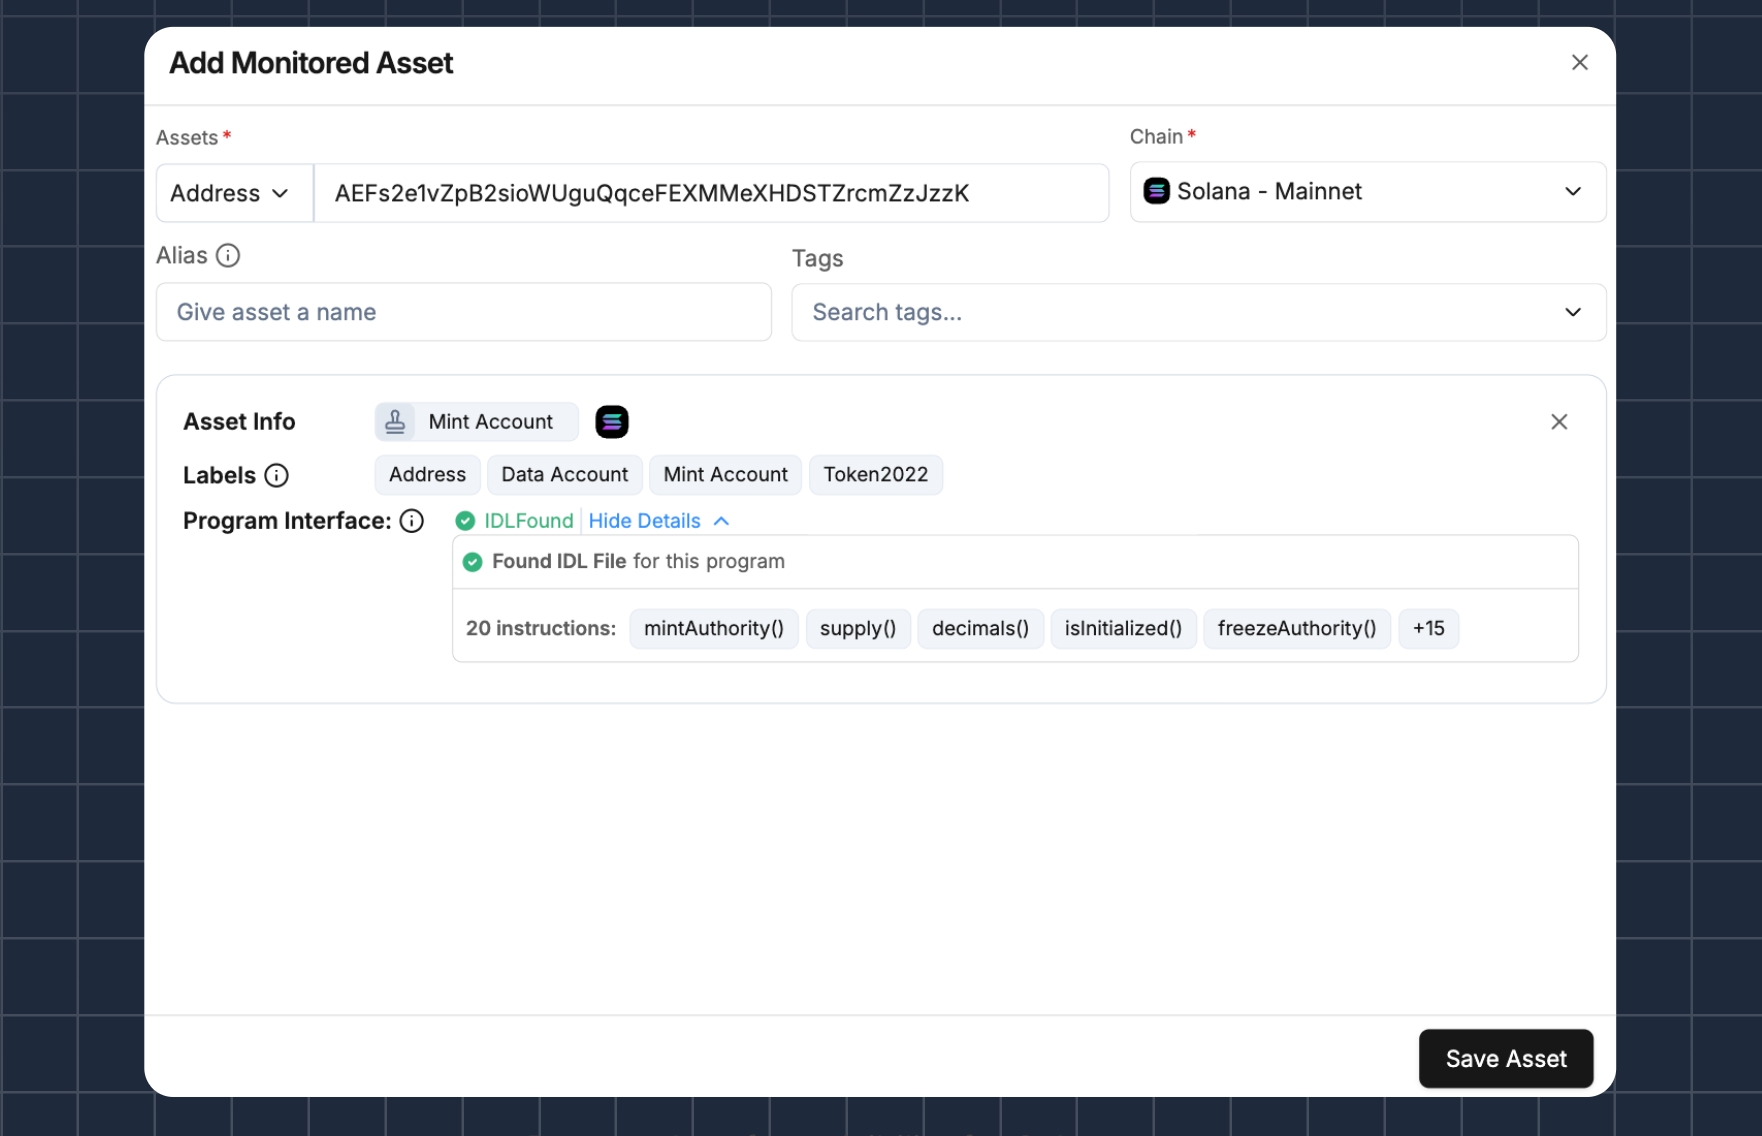Click the Alias info icon
Viewport: 1762px width, 1136px height.
[x=228, y=256]
